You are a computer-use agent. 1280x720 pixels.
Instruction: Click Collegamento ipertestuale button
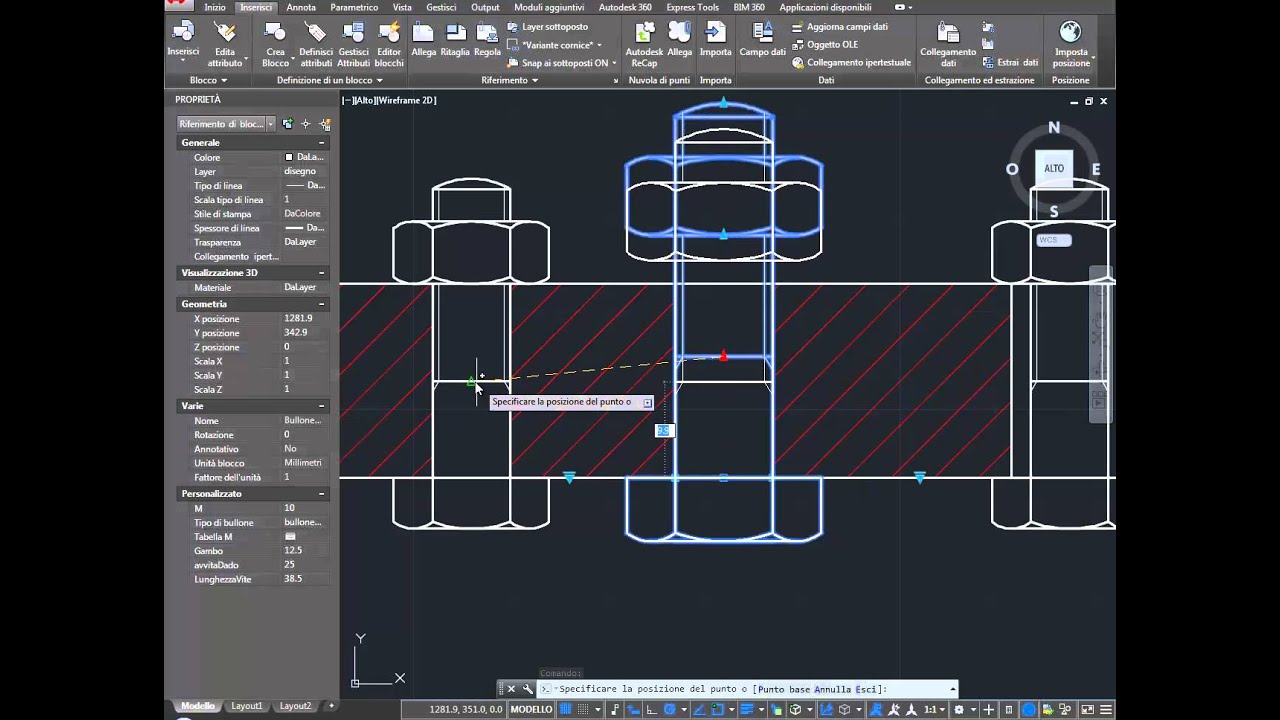point(852,63)
